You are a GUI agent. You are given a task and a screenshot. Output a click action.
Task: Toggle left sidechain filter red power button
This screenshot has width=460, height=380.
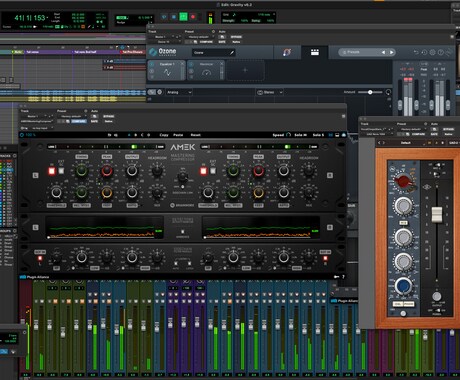(40, 258)
